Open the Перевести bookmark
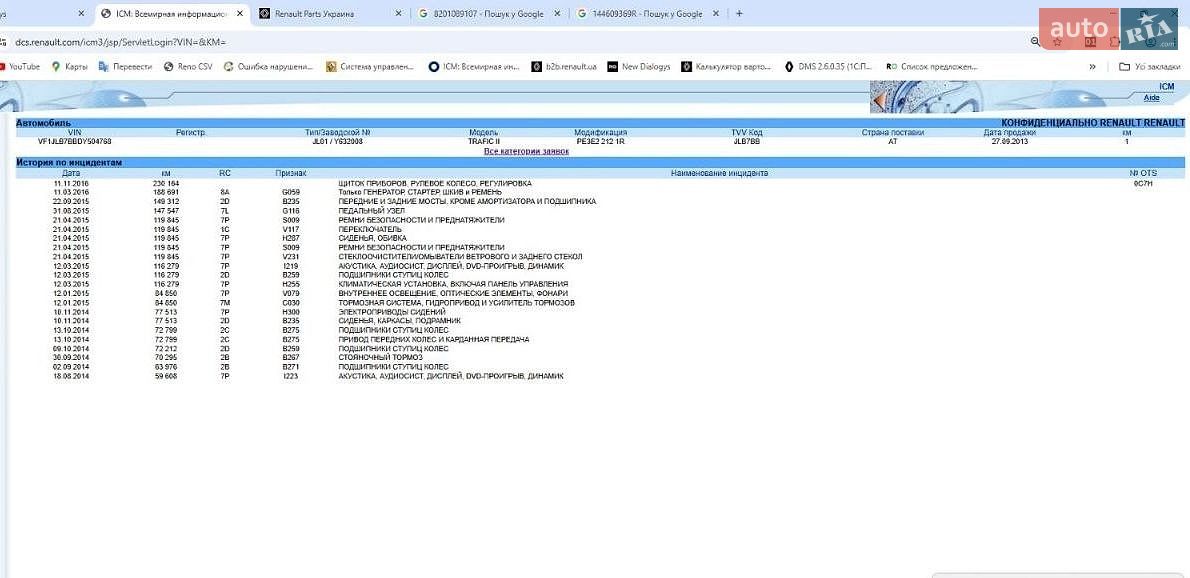The image size is (1190, 578). [125, 67]
